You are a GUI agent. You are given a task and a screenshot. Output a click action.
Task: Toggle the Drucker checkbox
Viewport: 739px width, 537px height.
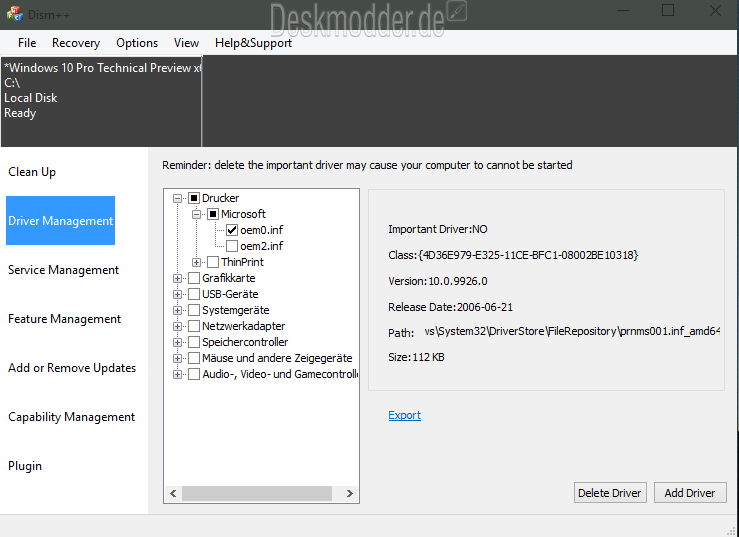coord(194,198)
